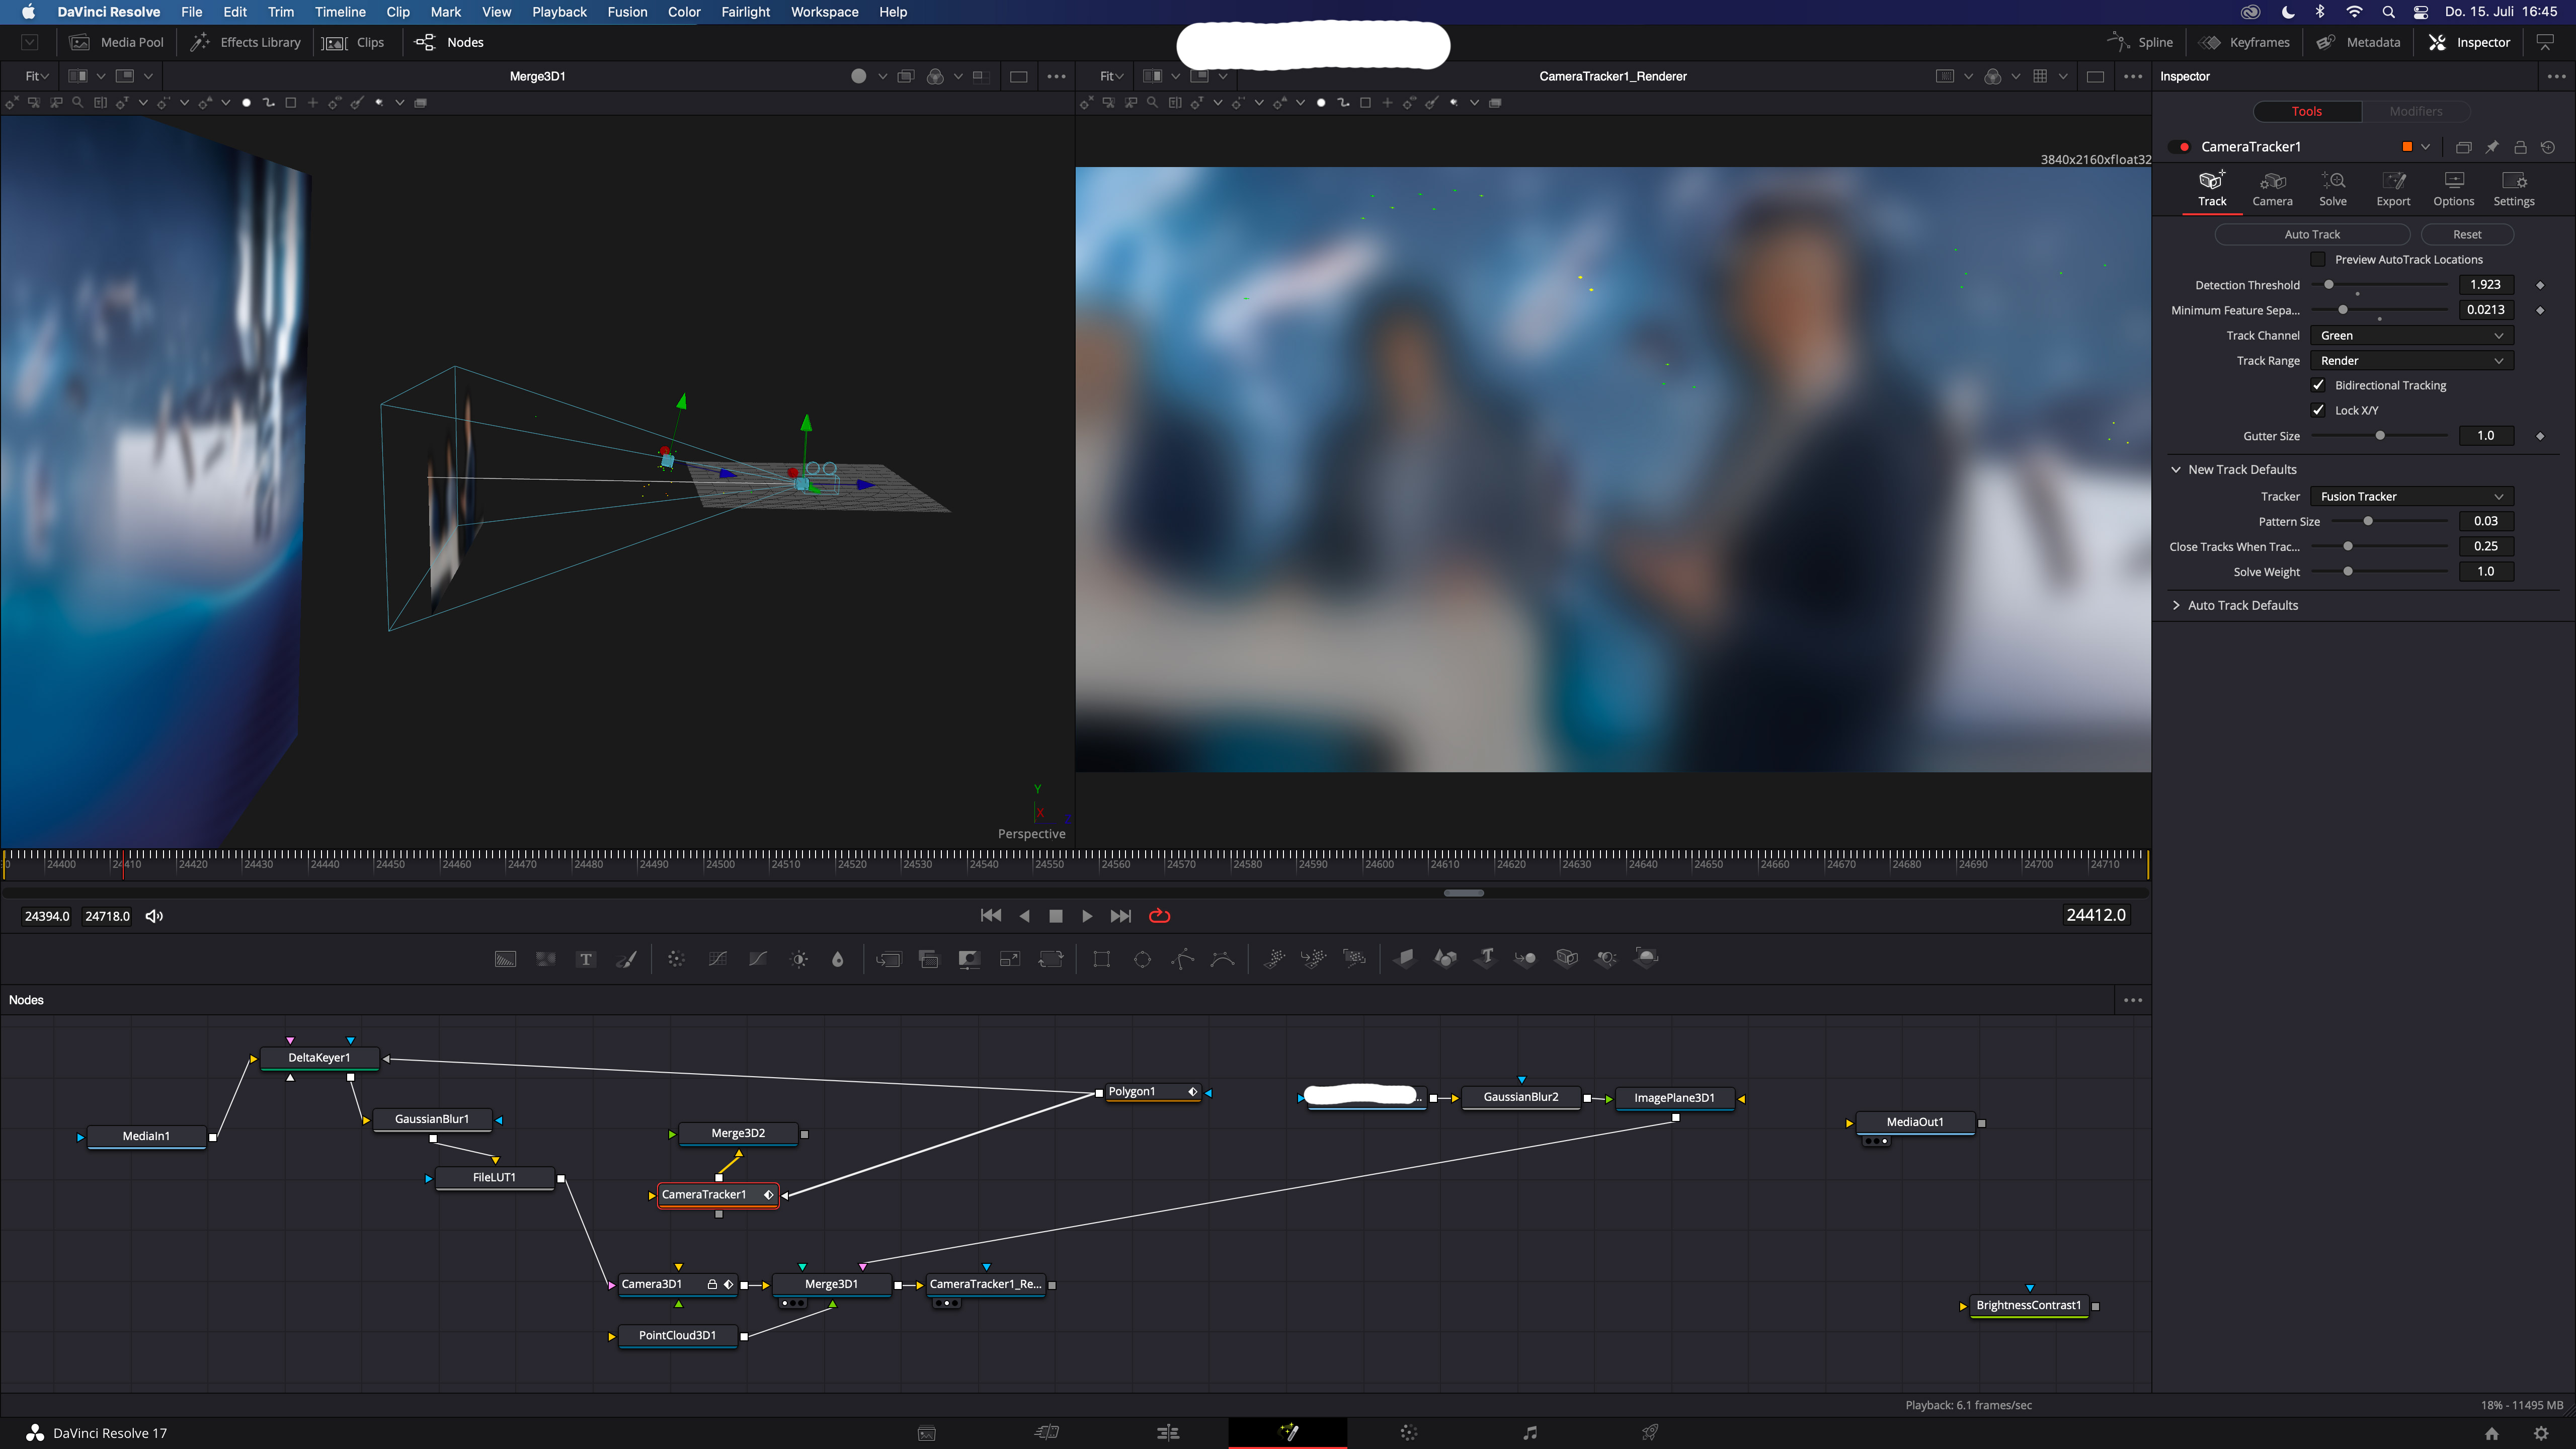Add a Fast Noise node from the toolbar
The width and height of the screenshot is (2576, 1449).
(546, 959)
